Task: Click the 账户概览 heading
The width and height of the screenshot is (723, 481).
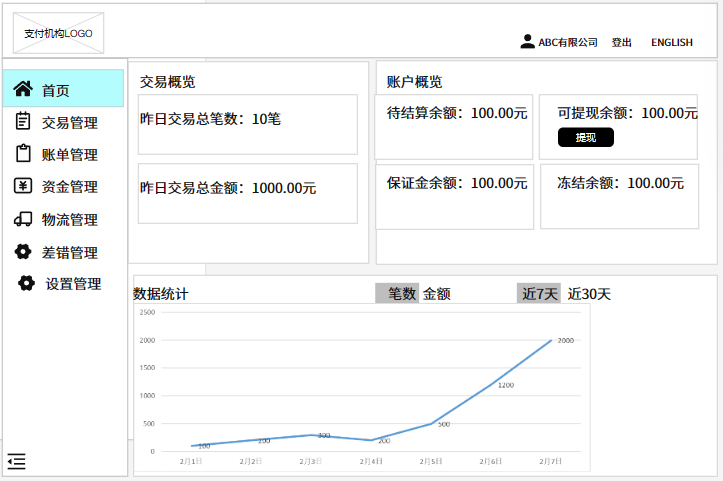Action: (x=414, y=82)
